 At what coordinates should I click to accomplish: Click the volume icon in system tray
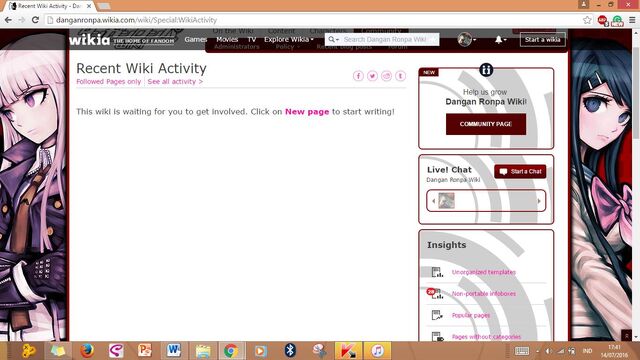[x=549, y=351]
